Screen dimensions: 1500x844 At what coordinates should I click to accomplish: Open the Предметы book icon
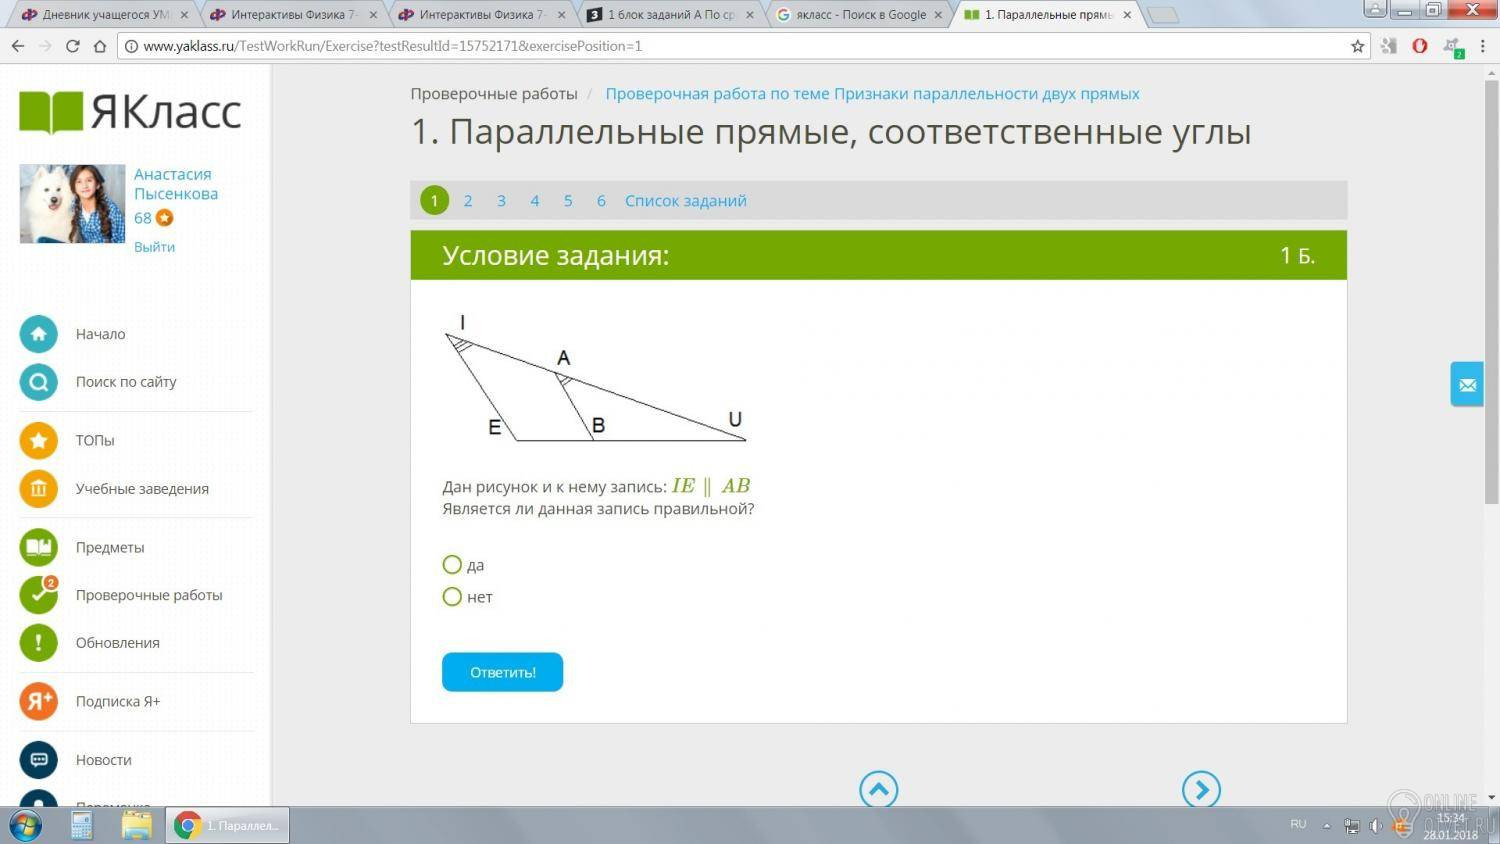(x=38, y=547)
